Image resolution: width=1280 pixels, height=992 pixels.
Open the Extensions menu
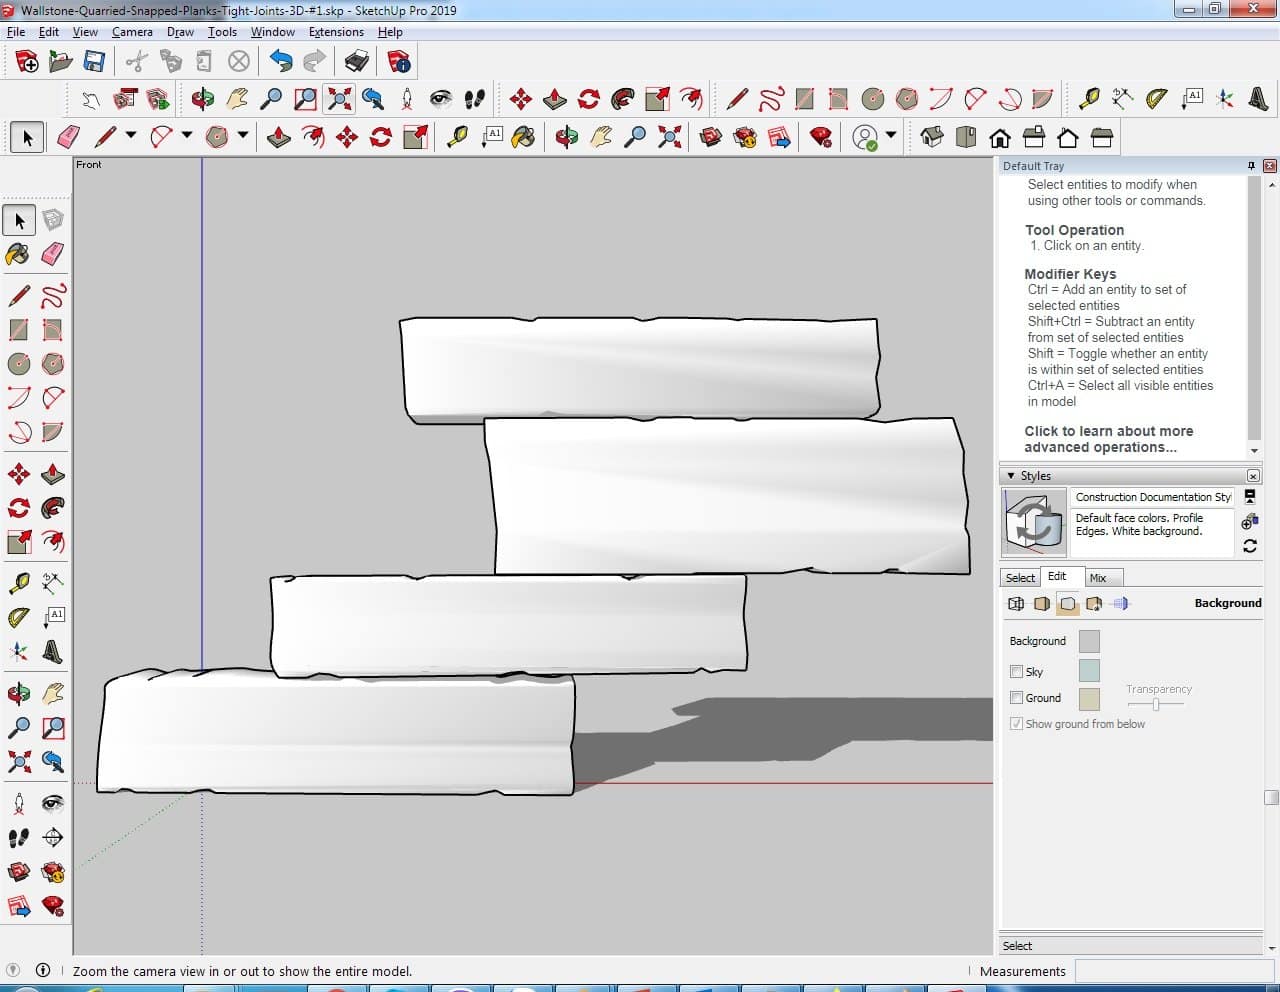click(336, 32)
